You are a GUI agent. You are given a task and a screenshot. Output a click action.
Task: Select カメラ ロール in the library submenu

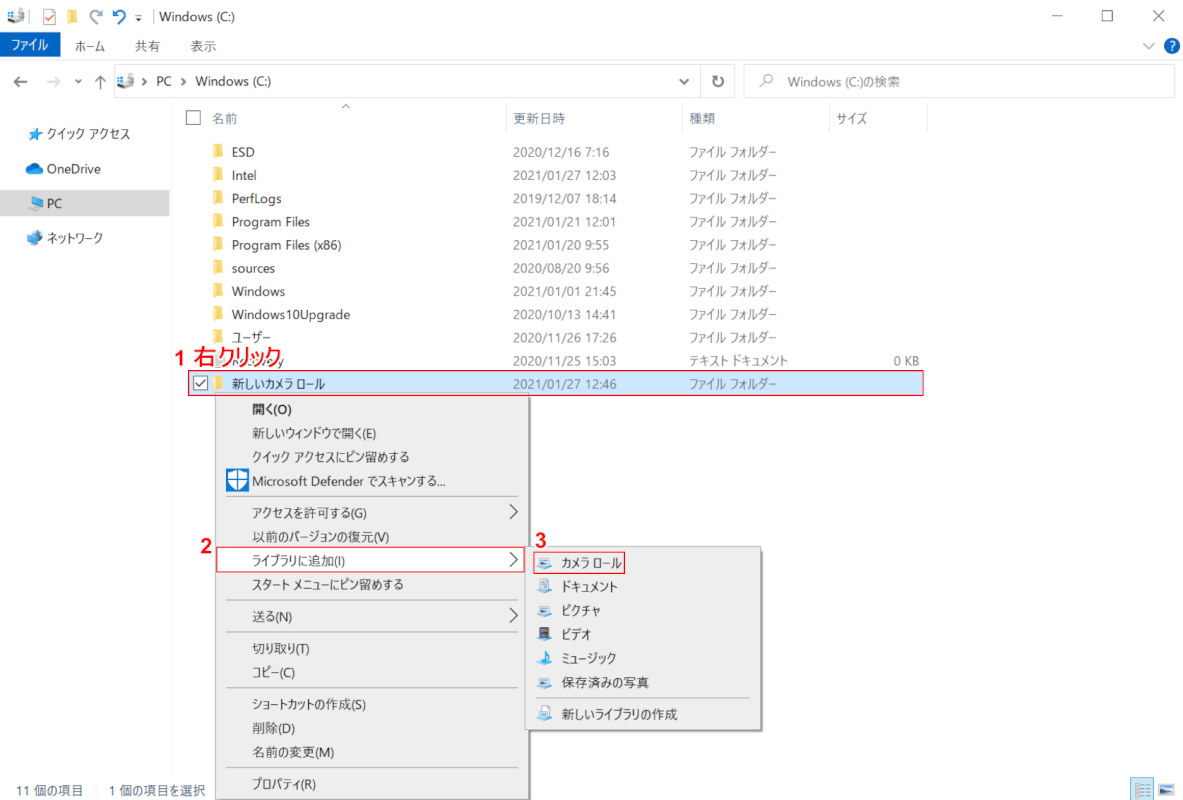point(590,563)
